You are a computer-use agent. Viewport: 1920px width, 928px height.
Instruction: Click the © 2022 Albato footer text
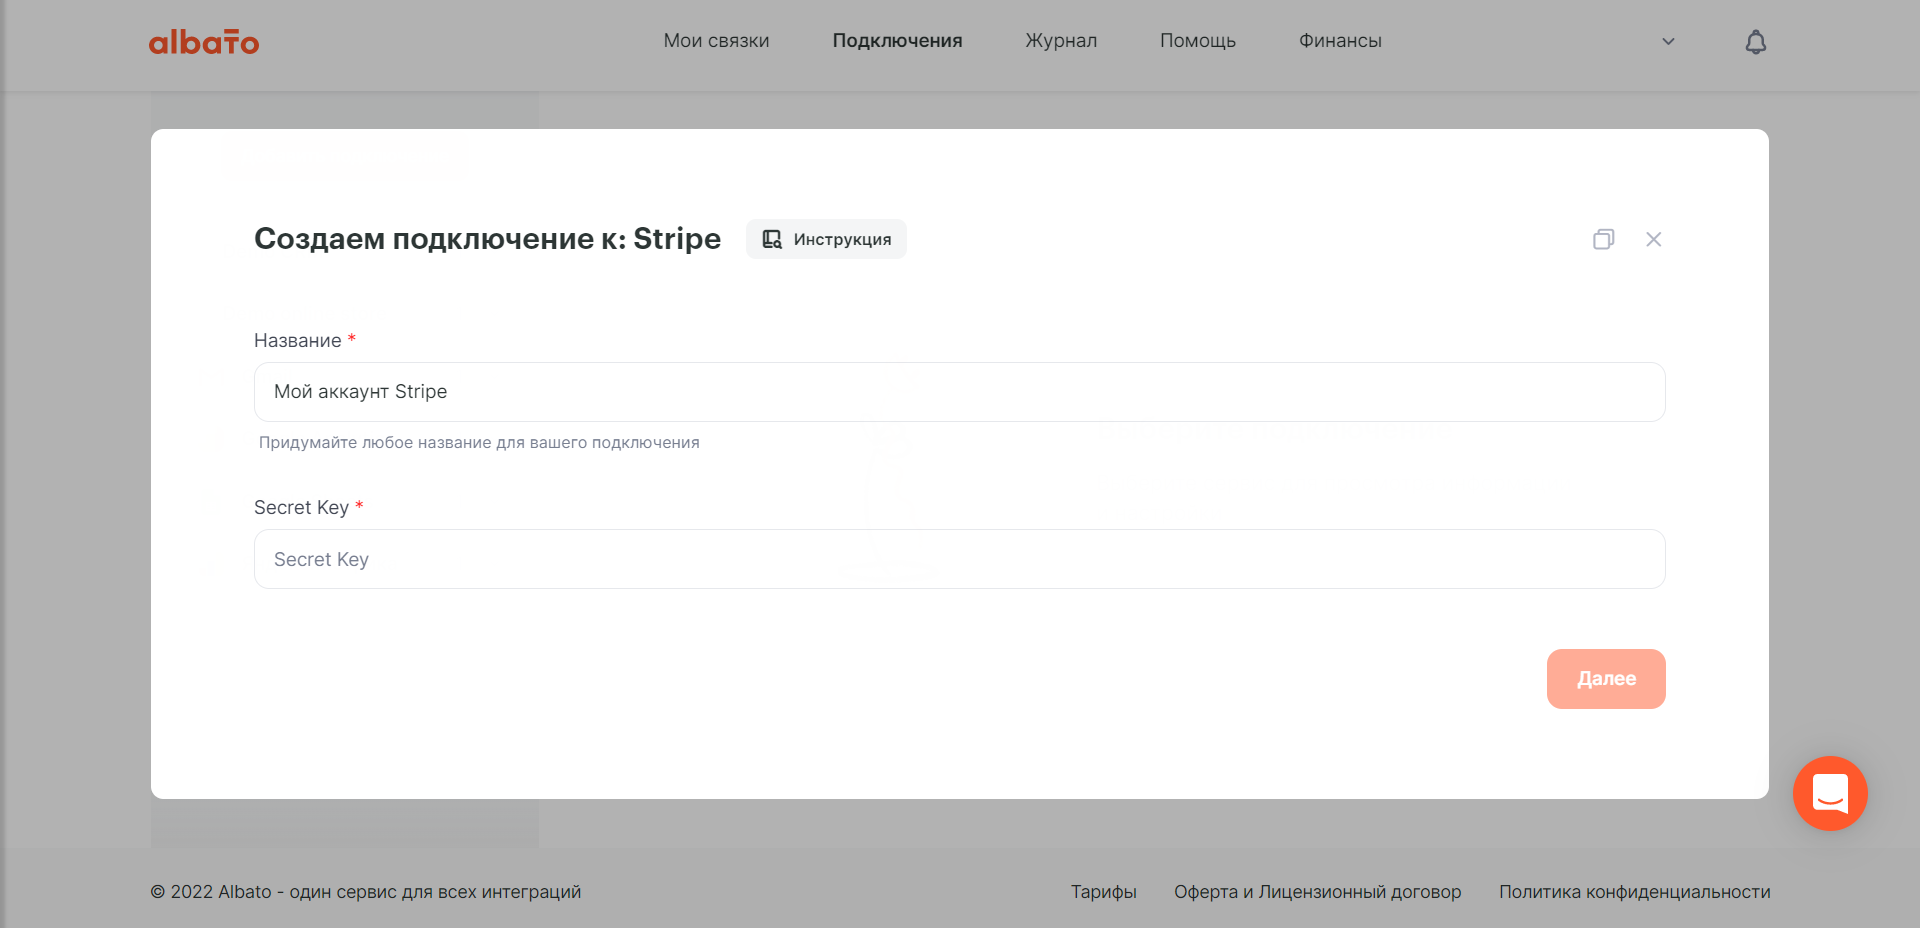click(x=366, y=892)
